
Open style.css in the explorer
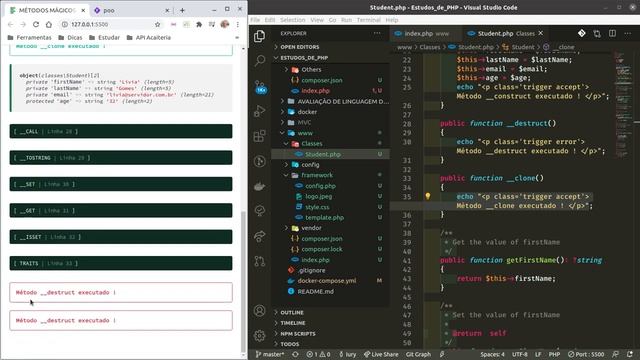point(317,207)
